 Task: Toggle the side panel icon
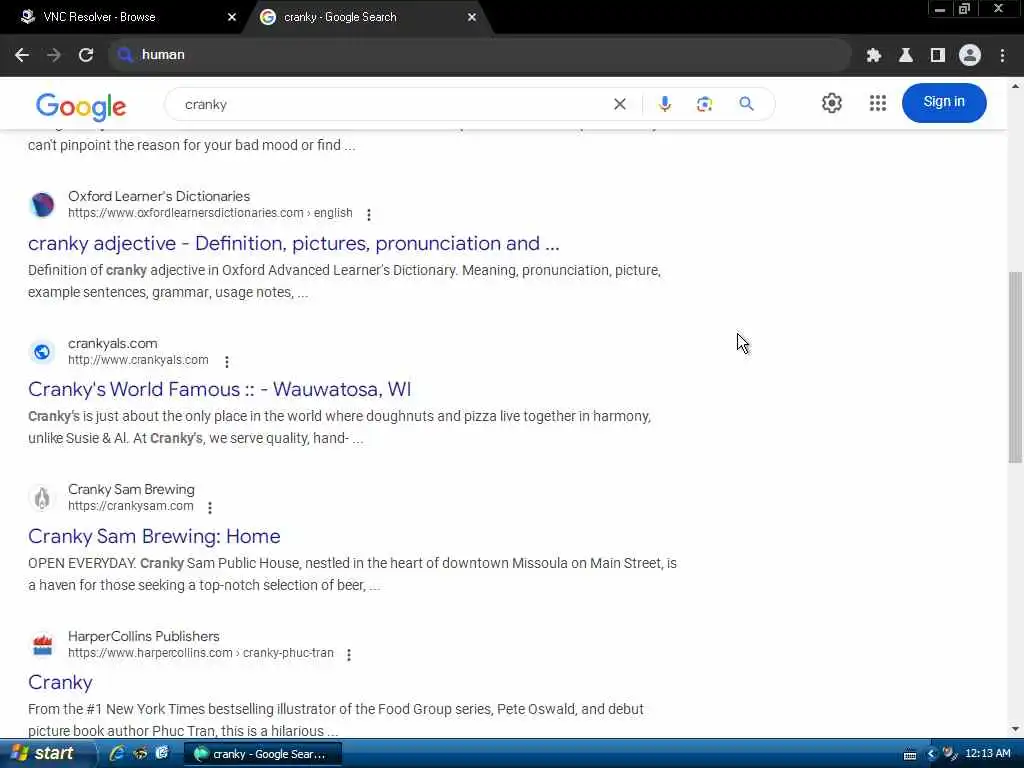tap(938, 56)
